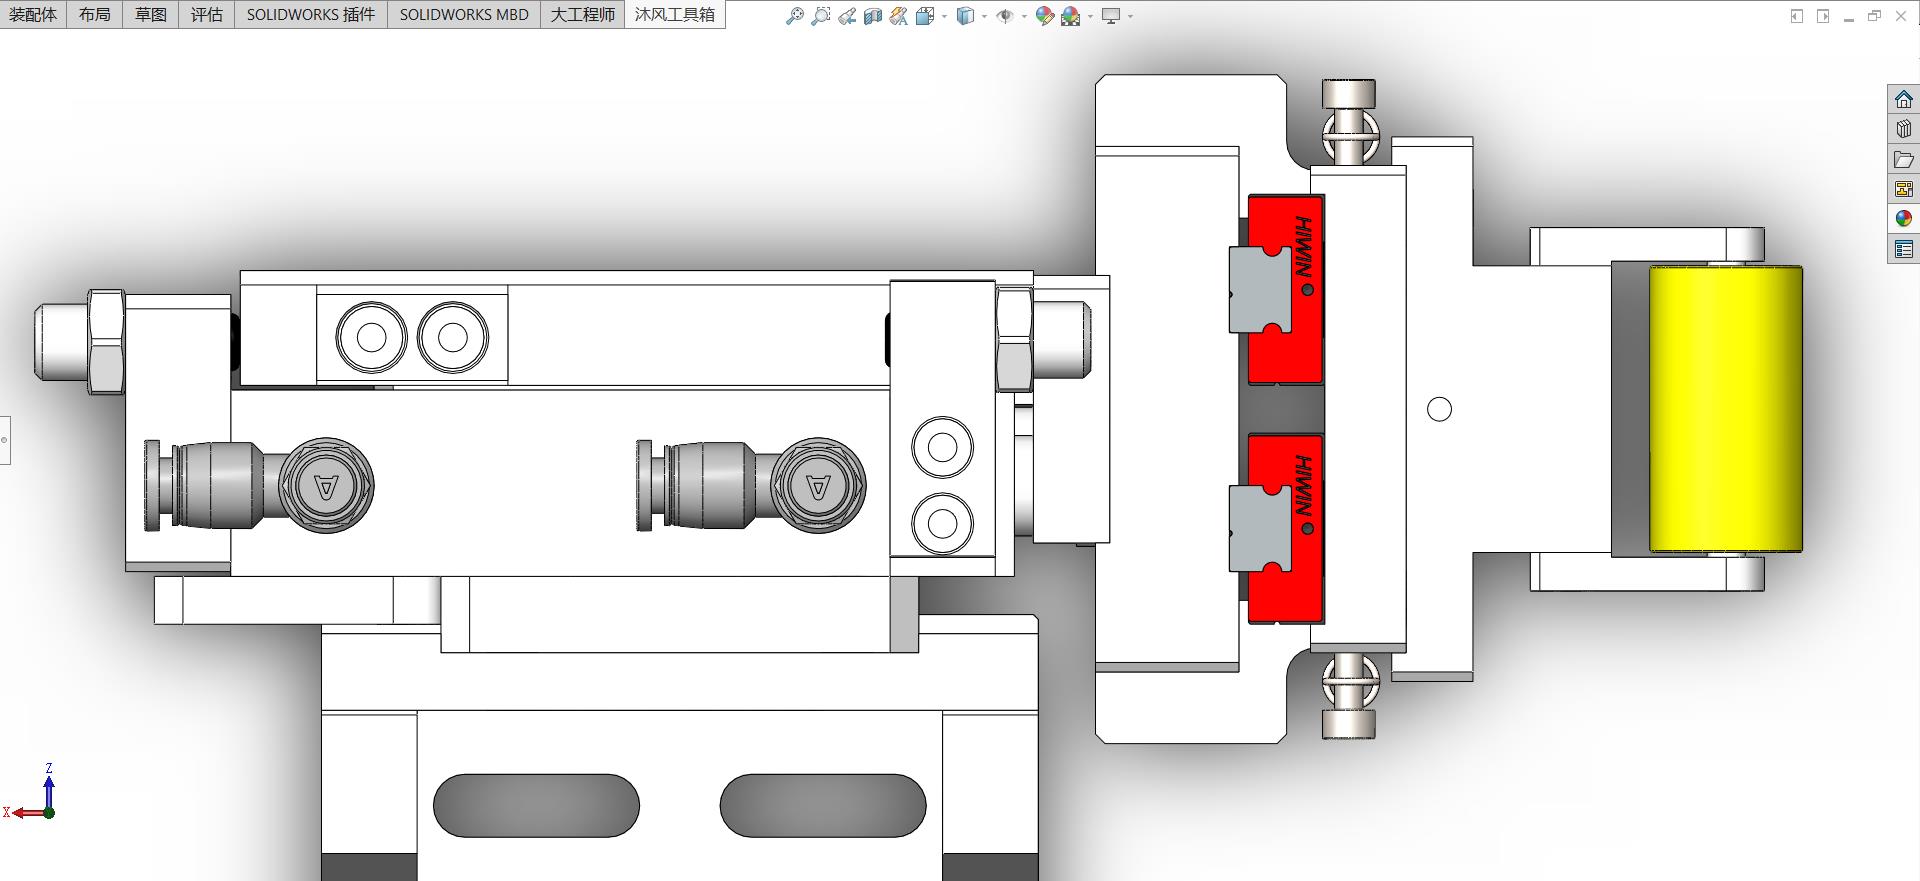Switch to the 评估 tab
Screen dimensions: 1920x881
pyautogui.click(x=207, y=14)
